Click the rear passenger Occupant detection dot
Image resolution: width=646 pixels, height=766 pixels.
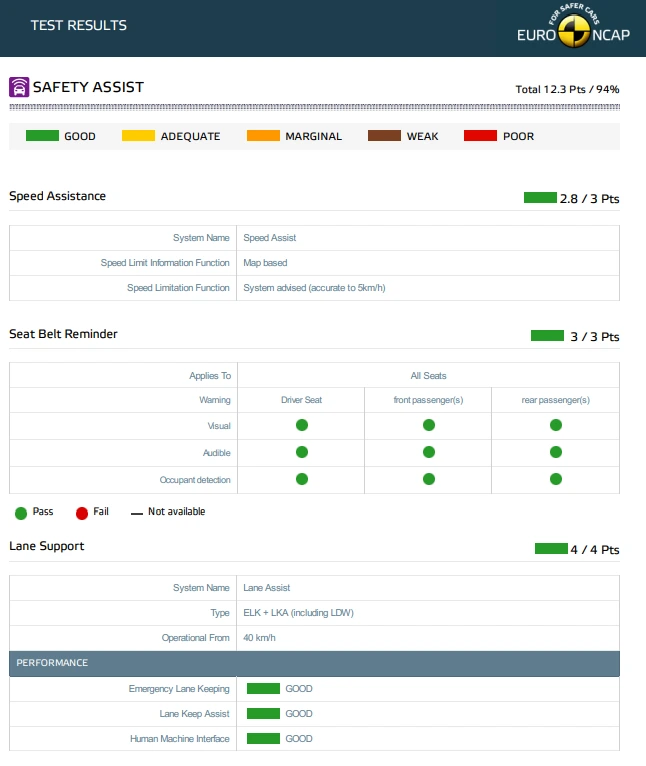556,479
